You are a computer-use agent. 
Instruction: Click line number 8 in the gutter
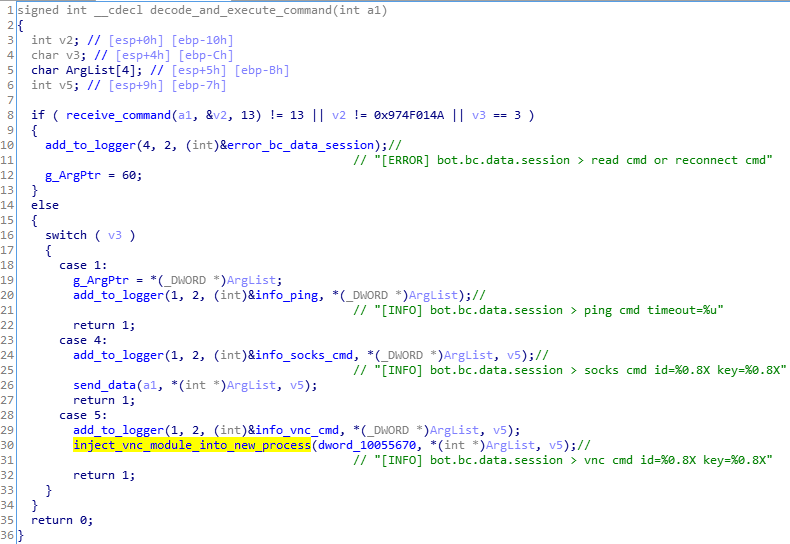click(11, 115)
